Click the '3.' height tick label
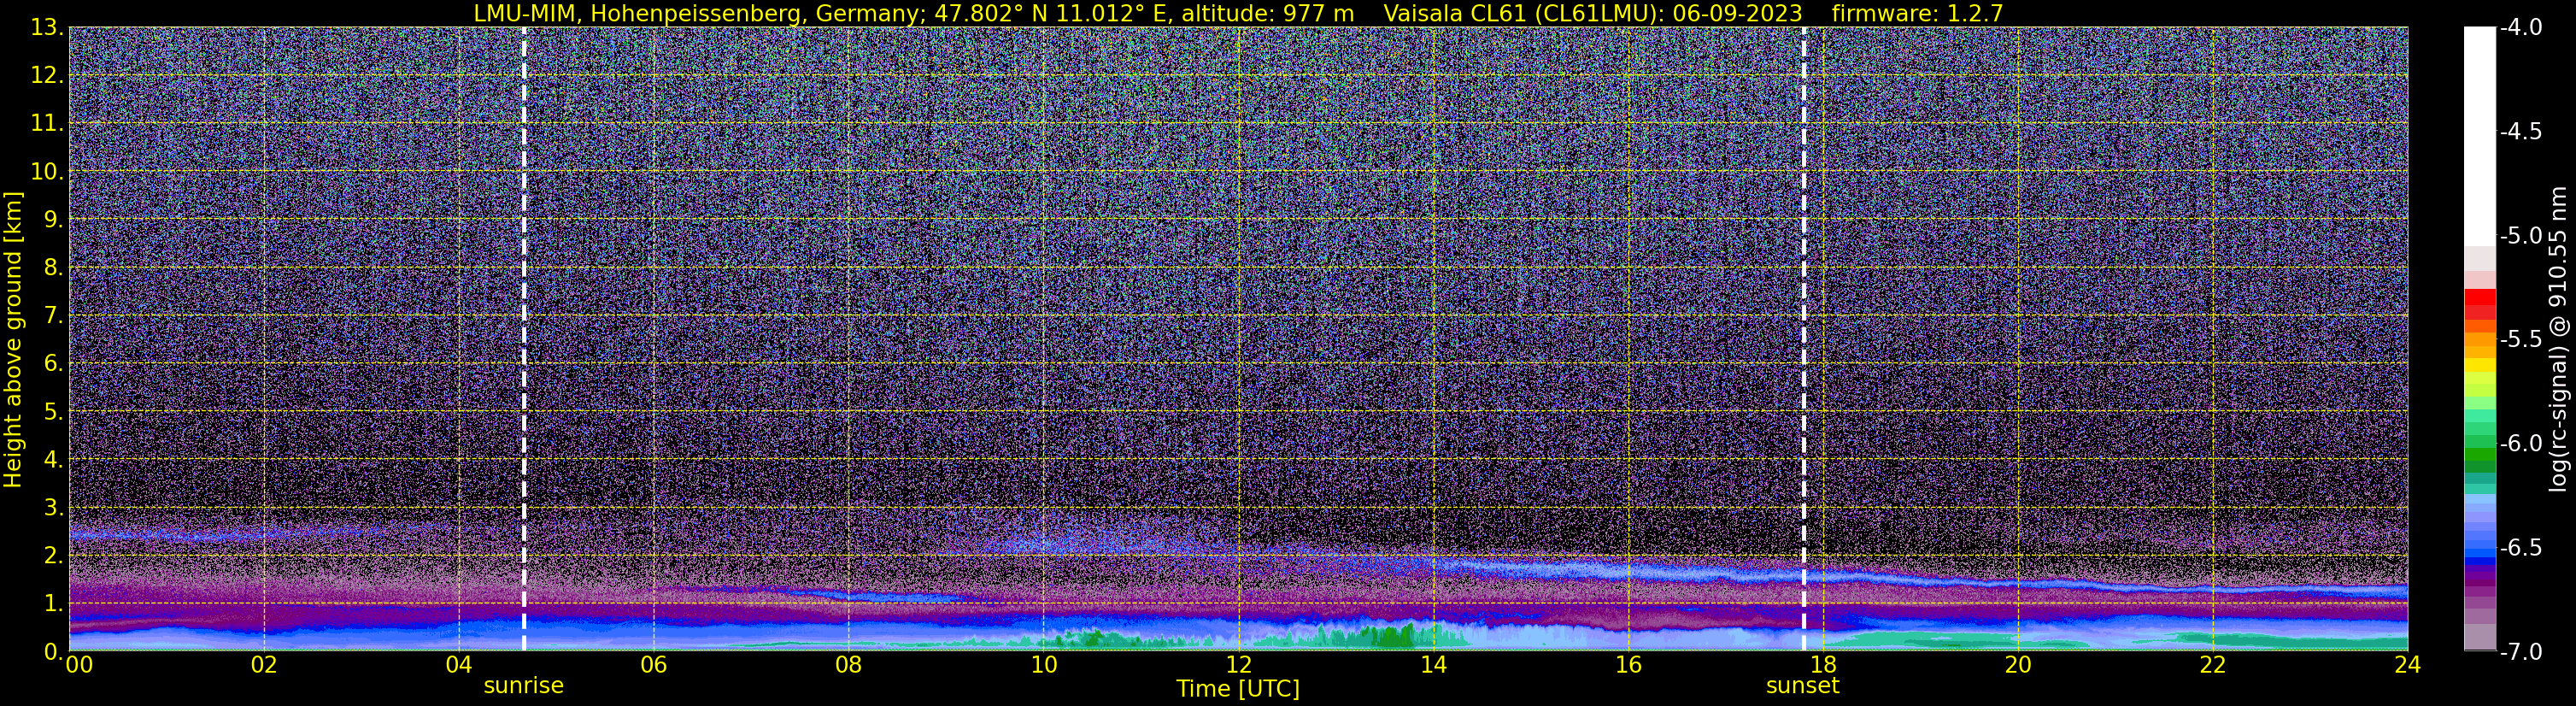The image size is (2576, 706). pyautogui.click(x=53, y=508)
